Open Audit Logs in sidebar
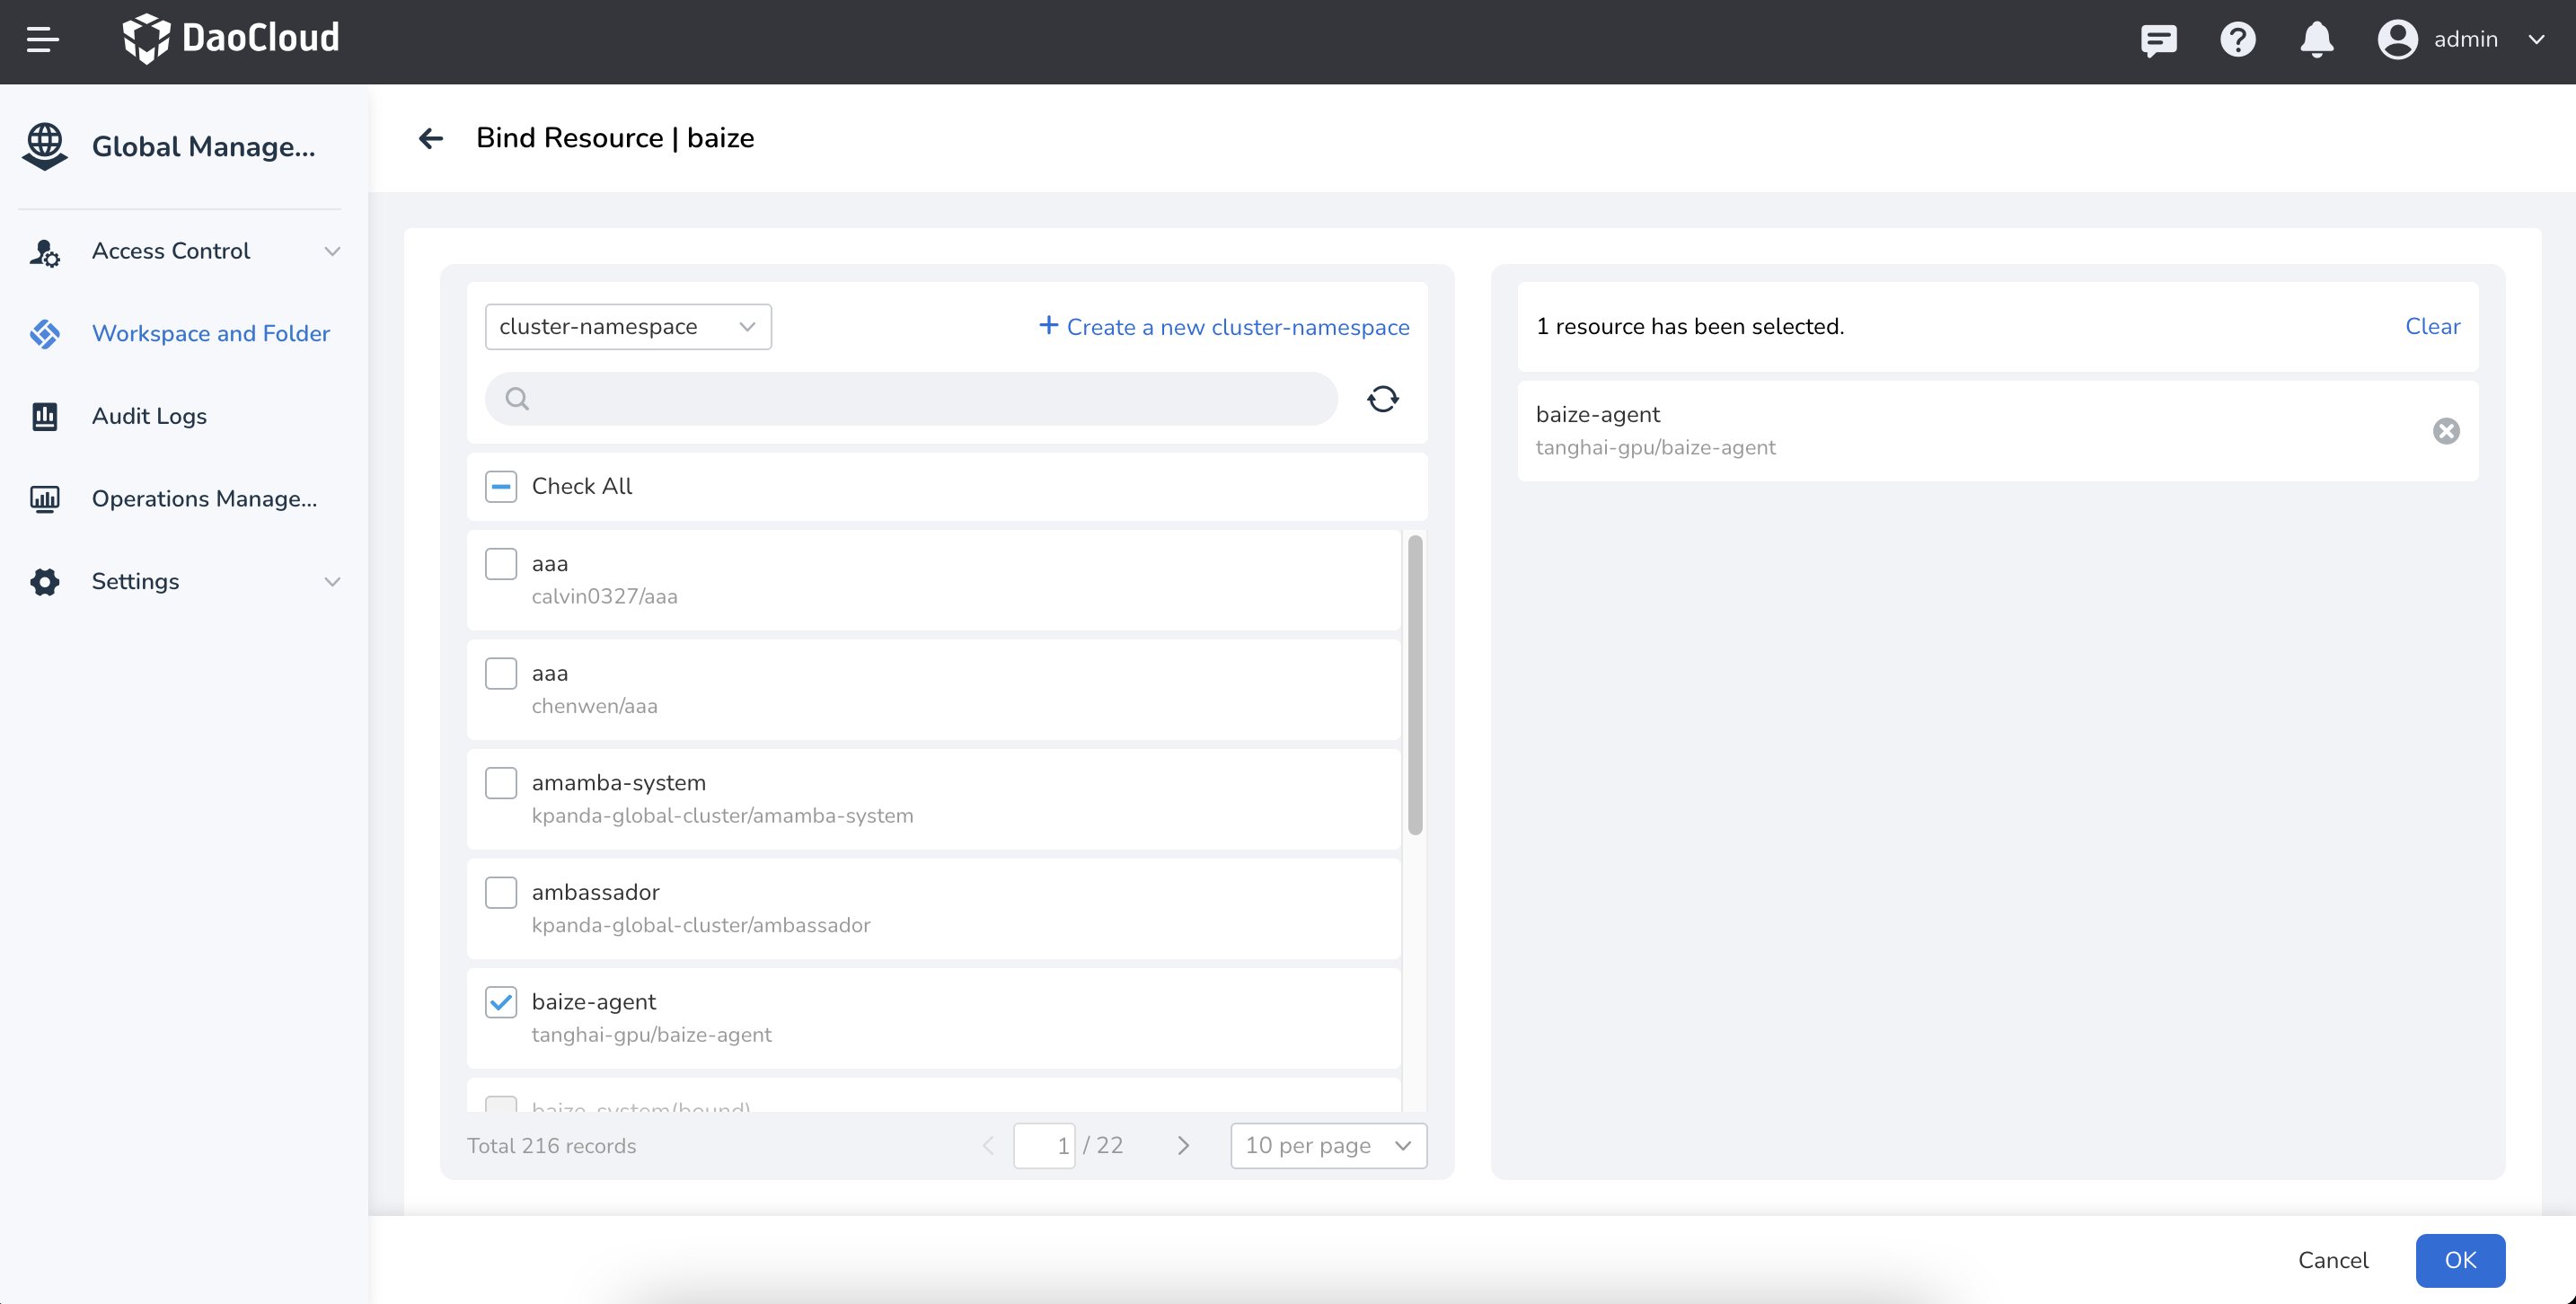This screenshot has width=2576, height=1304. 149,416
